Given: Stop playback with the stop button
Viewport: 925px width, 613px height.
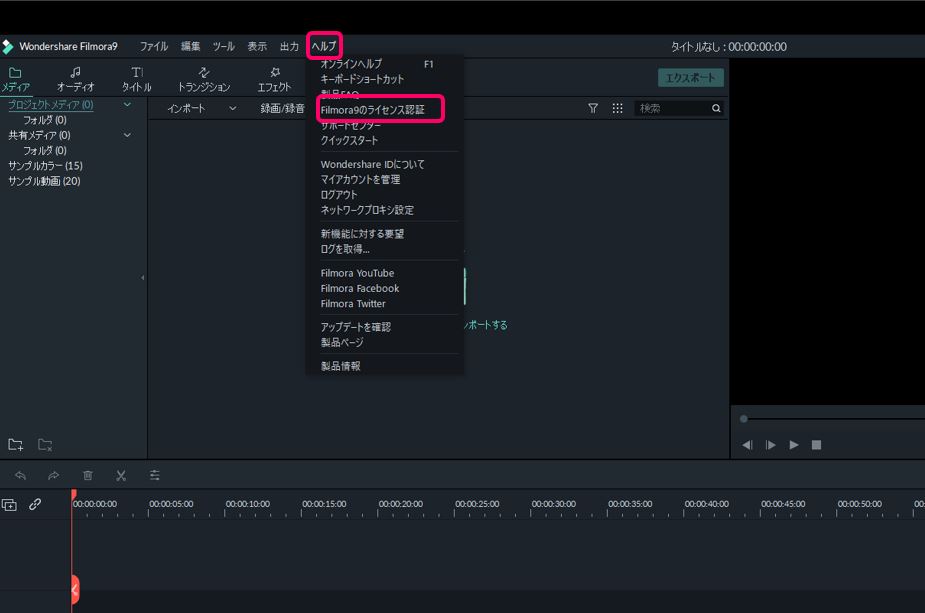Looking at the screenshot, I should pyautogui.click(x=816, y=445).
